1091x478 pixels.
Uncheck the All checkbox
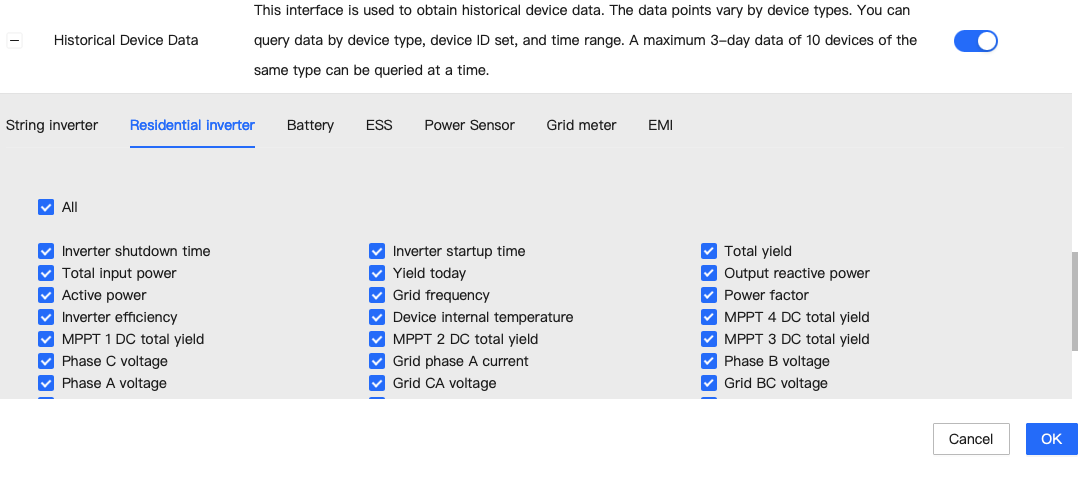(x=46, y=207)
